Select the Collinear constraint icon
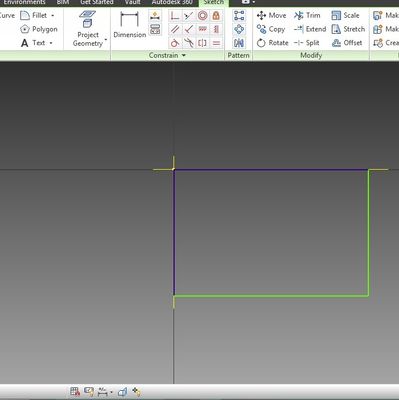 [x=189, y=16]
